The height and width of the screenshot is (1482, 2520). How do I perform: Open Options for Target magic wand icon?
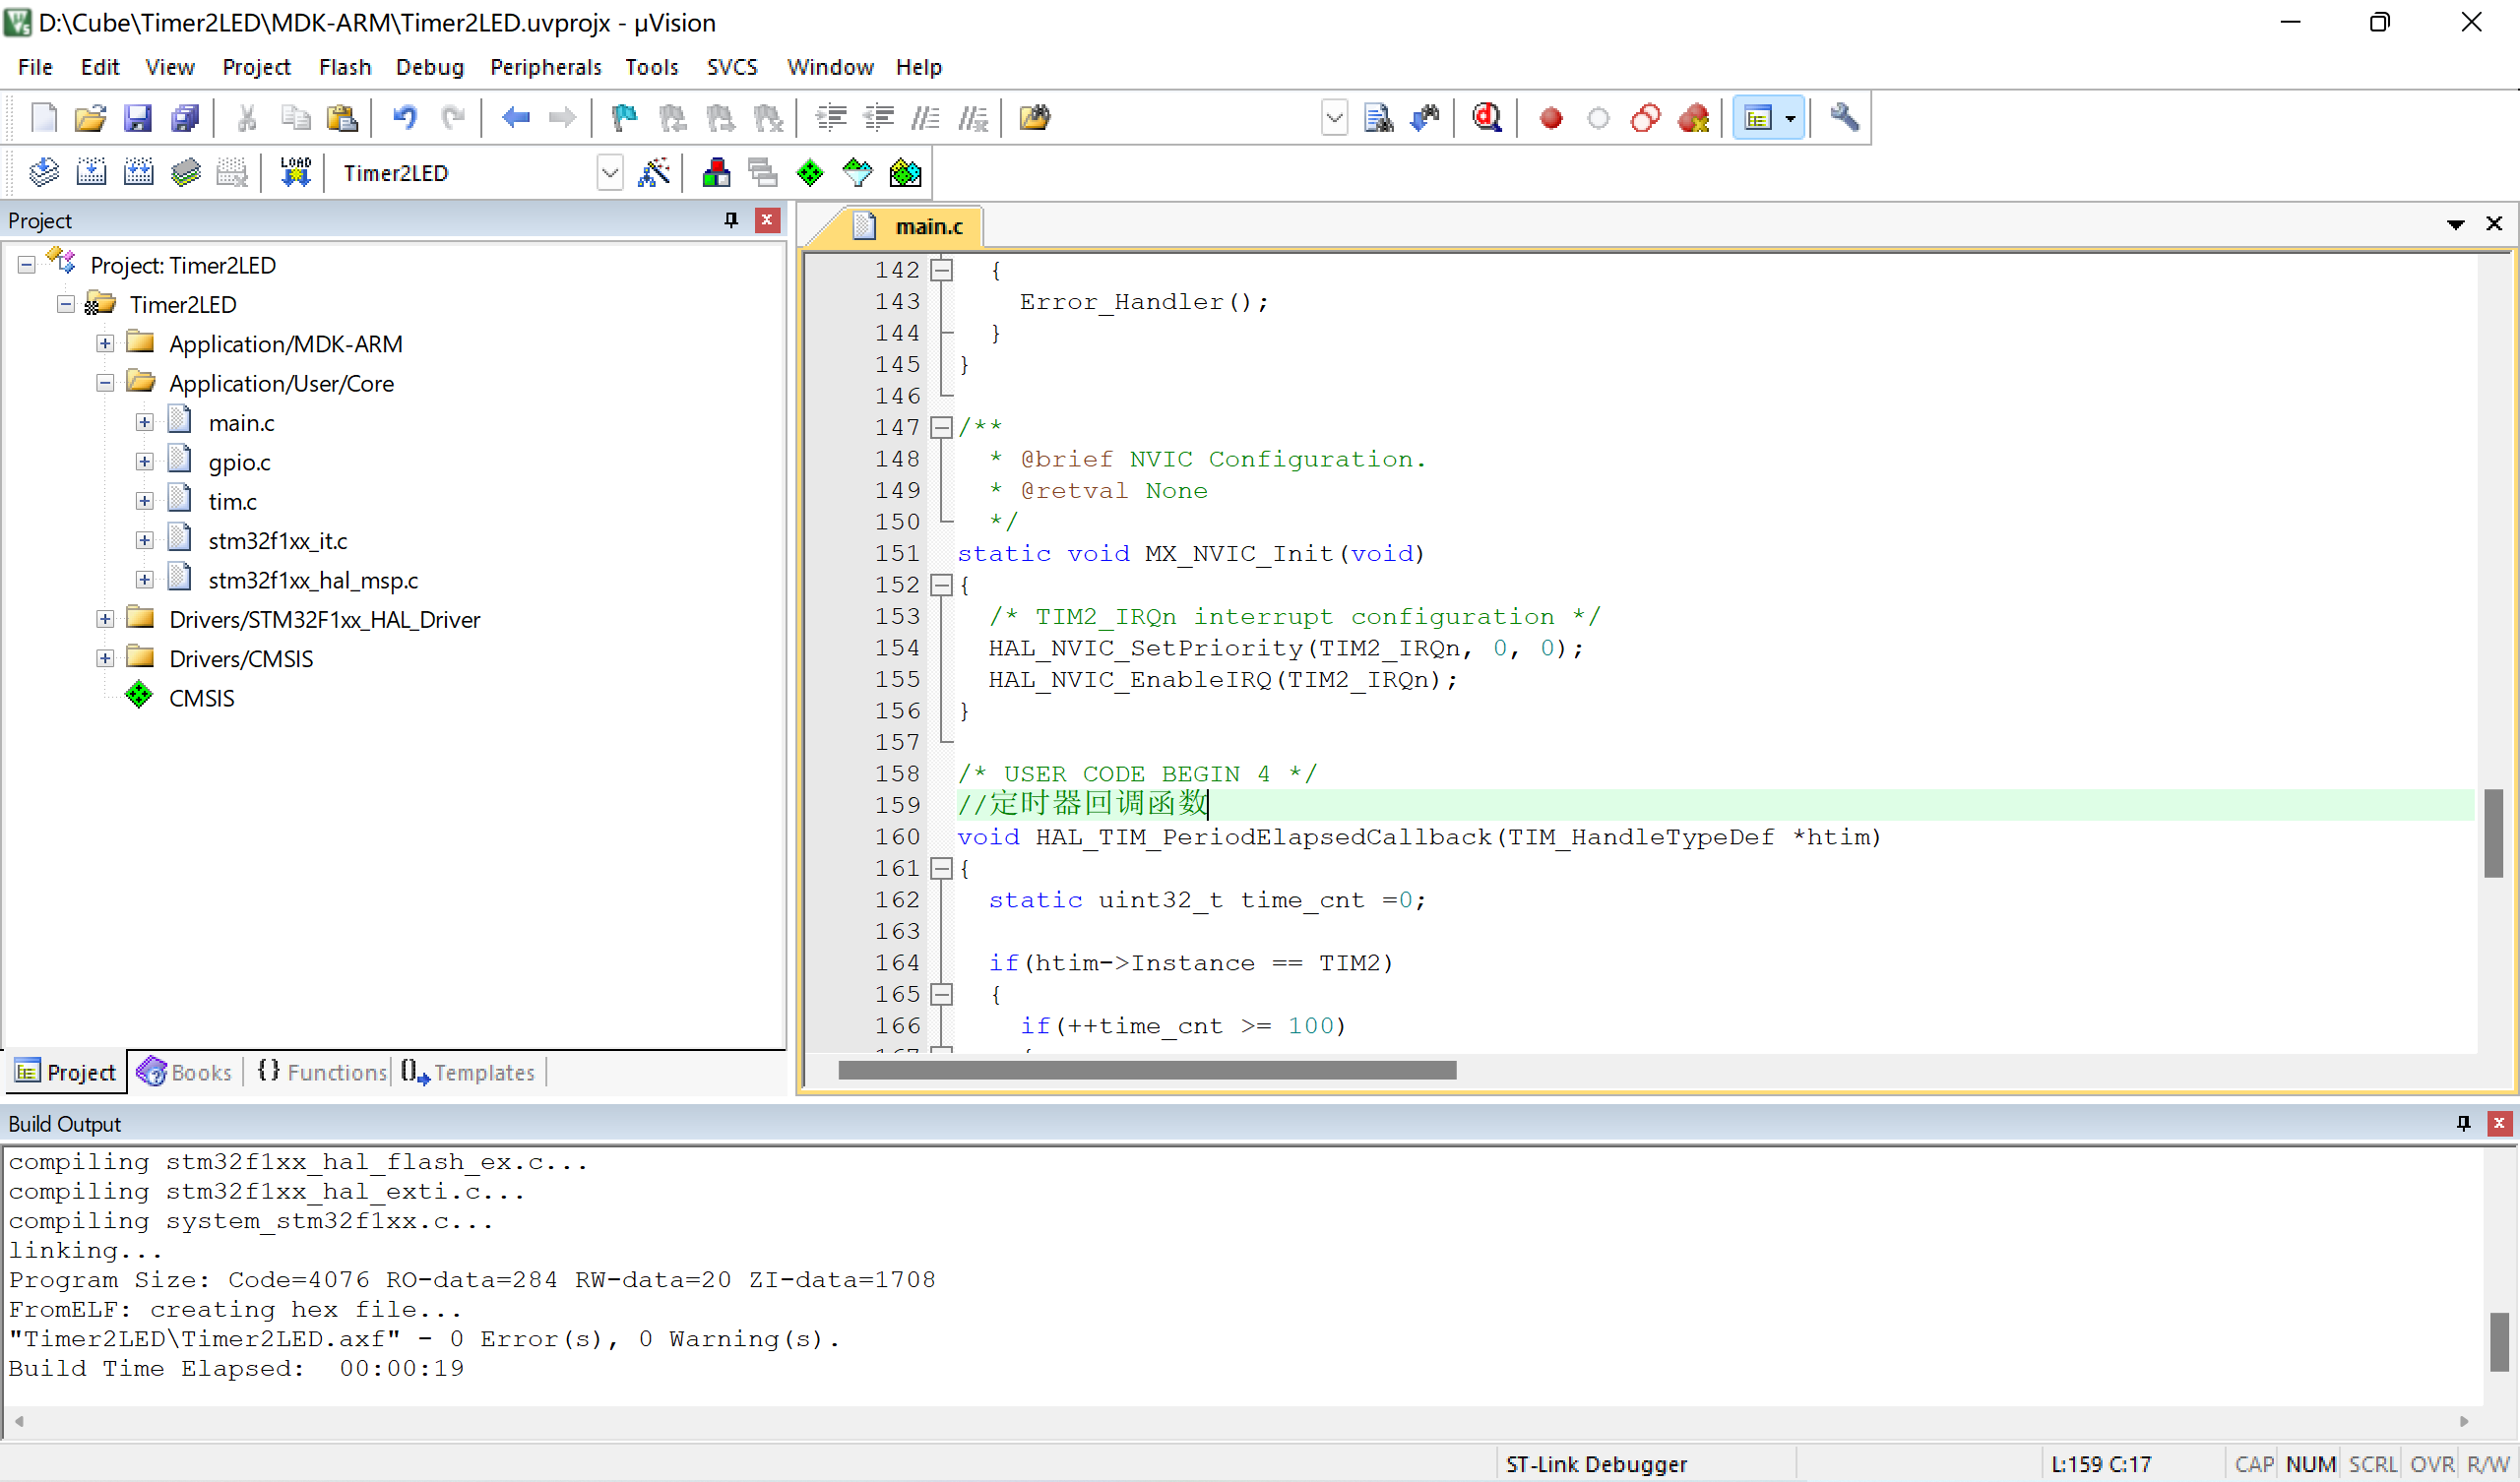point(654,173)
